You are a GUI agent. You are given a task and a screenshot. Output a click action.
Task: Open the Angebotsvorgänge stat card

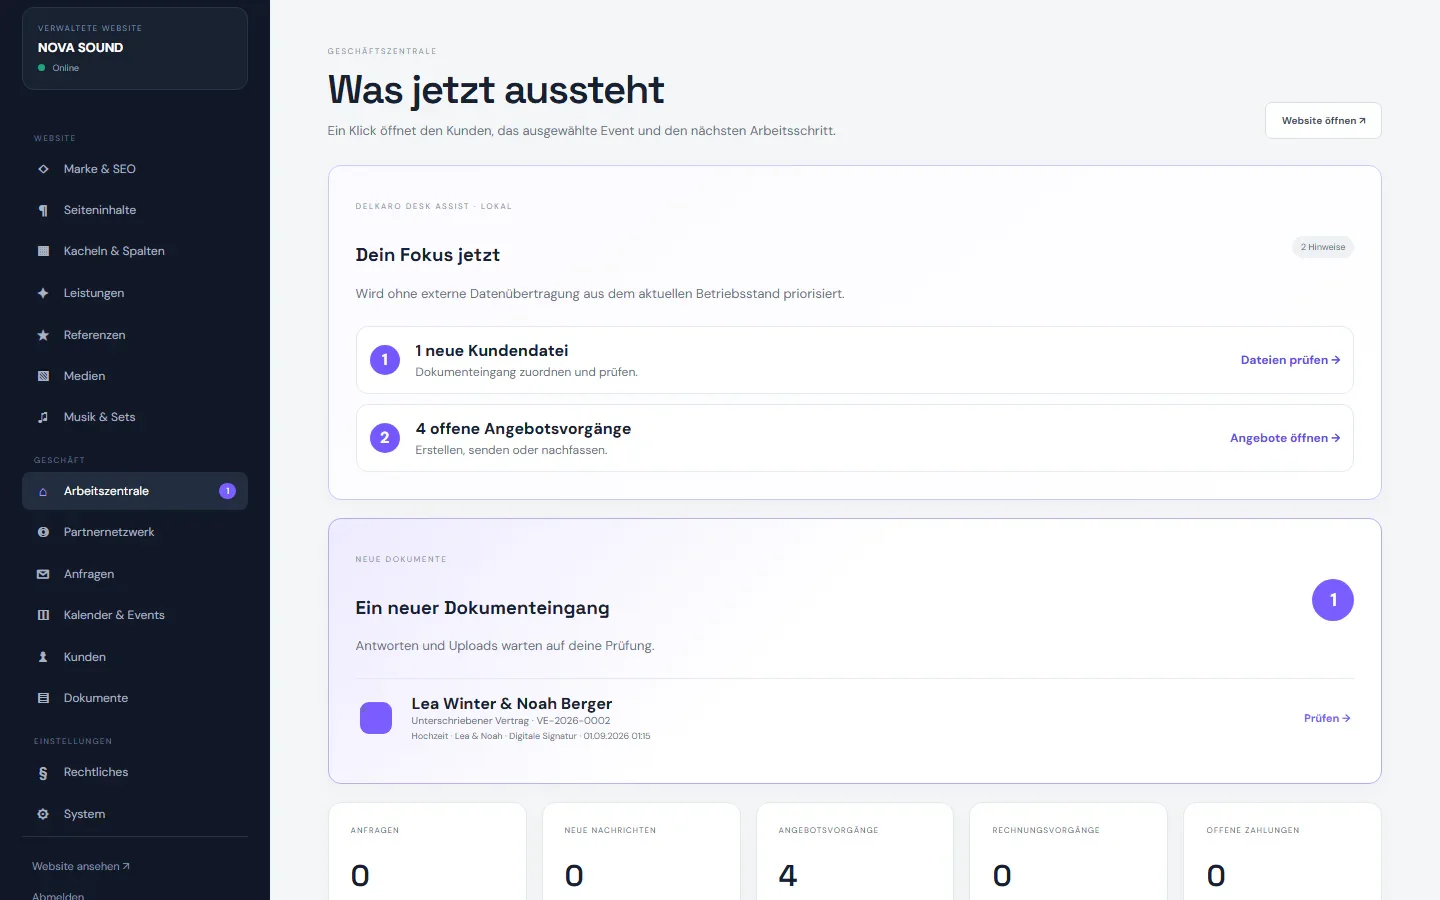coord(855,851)
